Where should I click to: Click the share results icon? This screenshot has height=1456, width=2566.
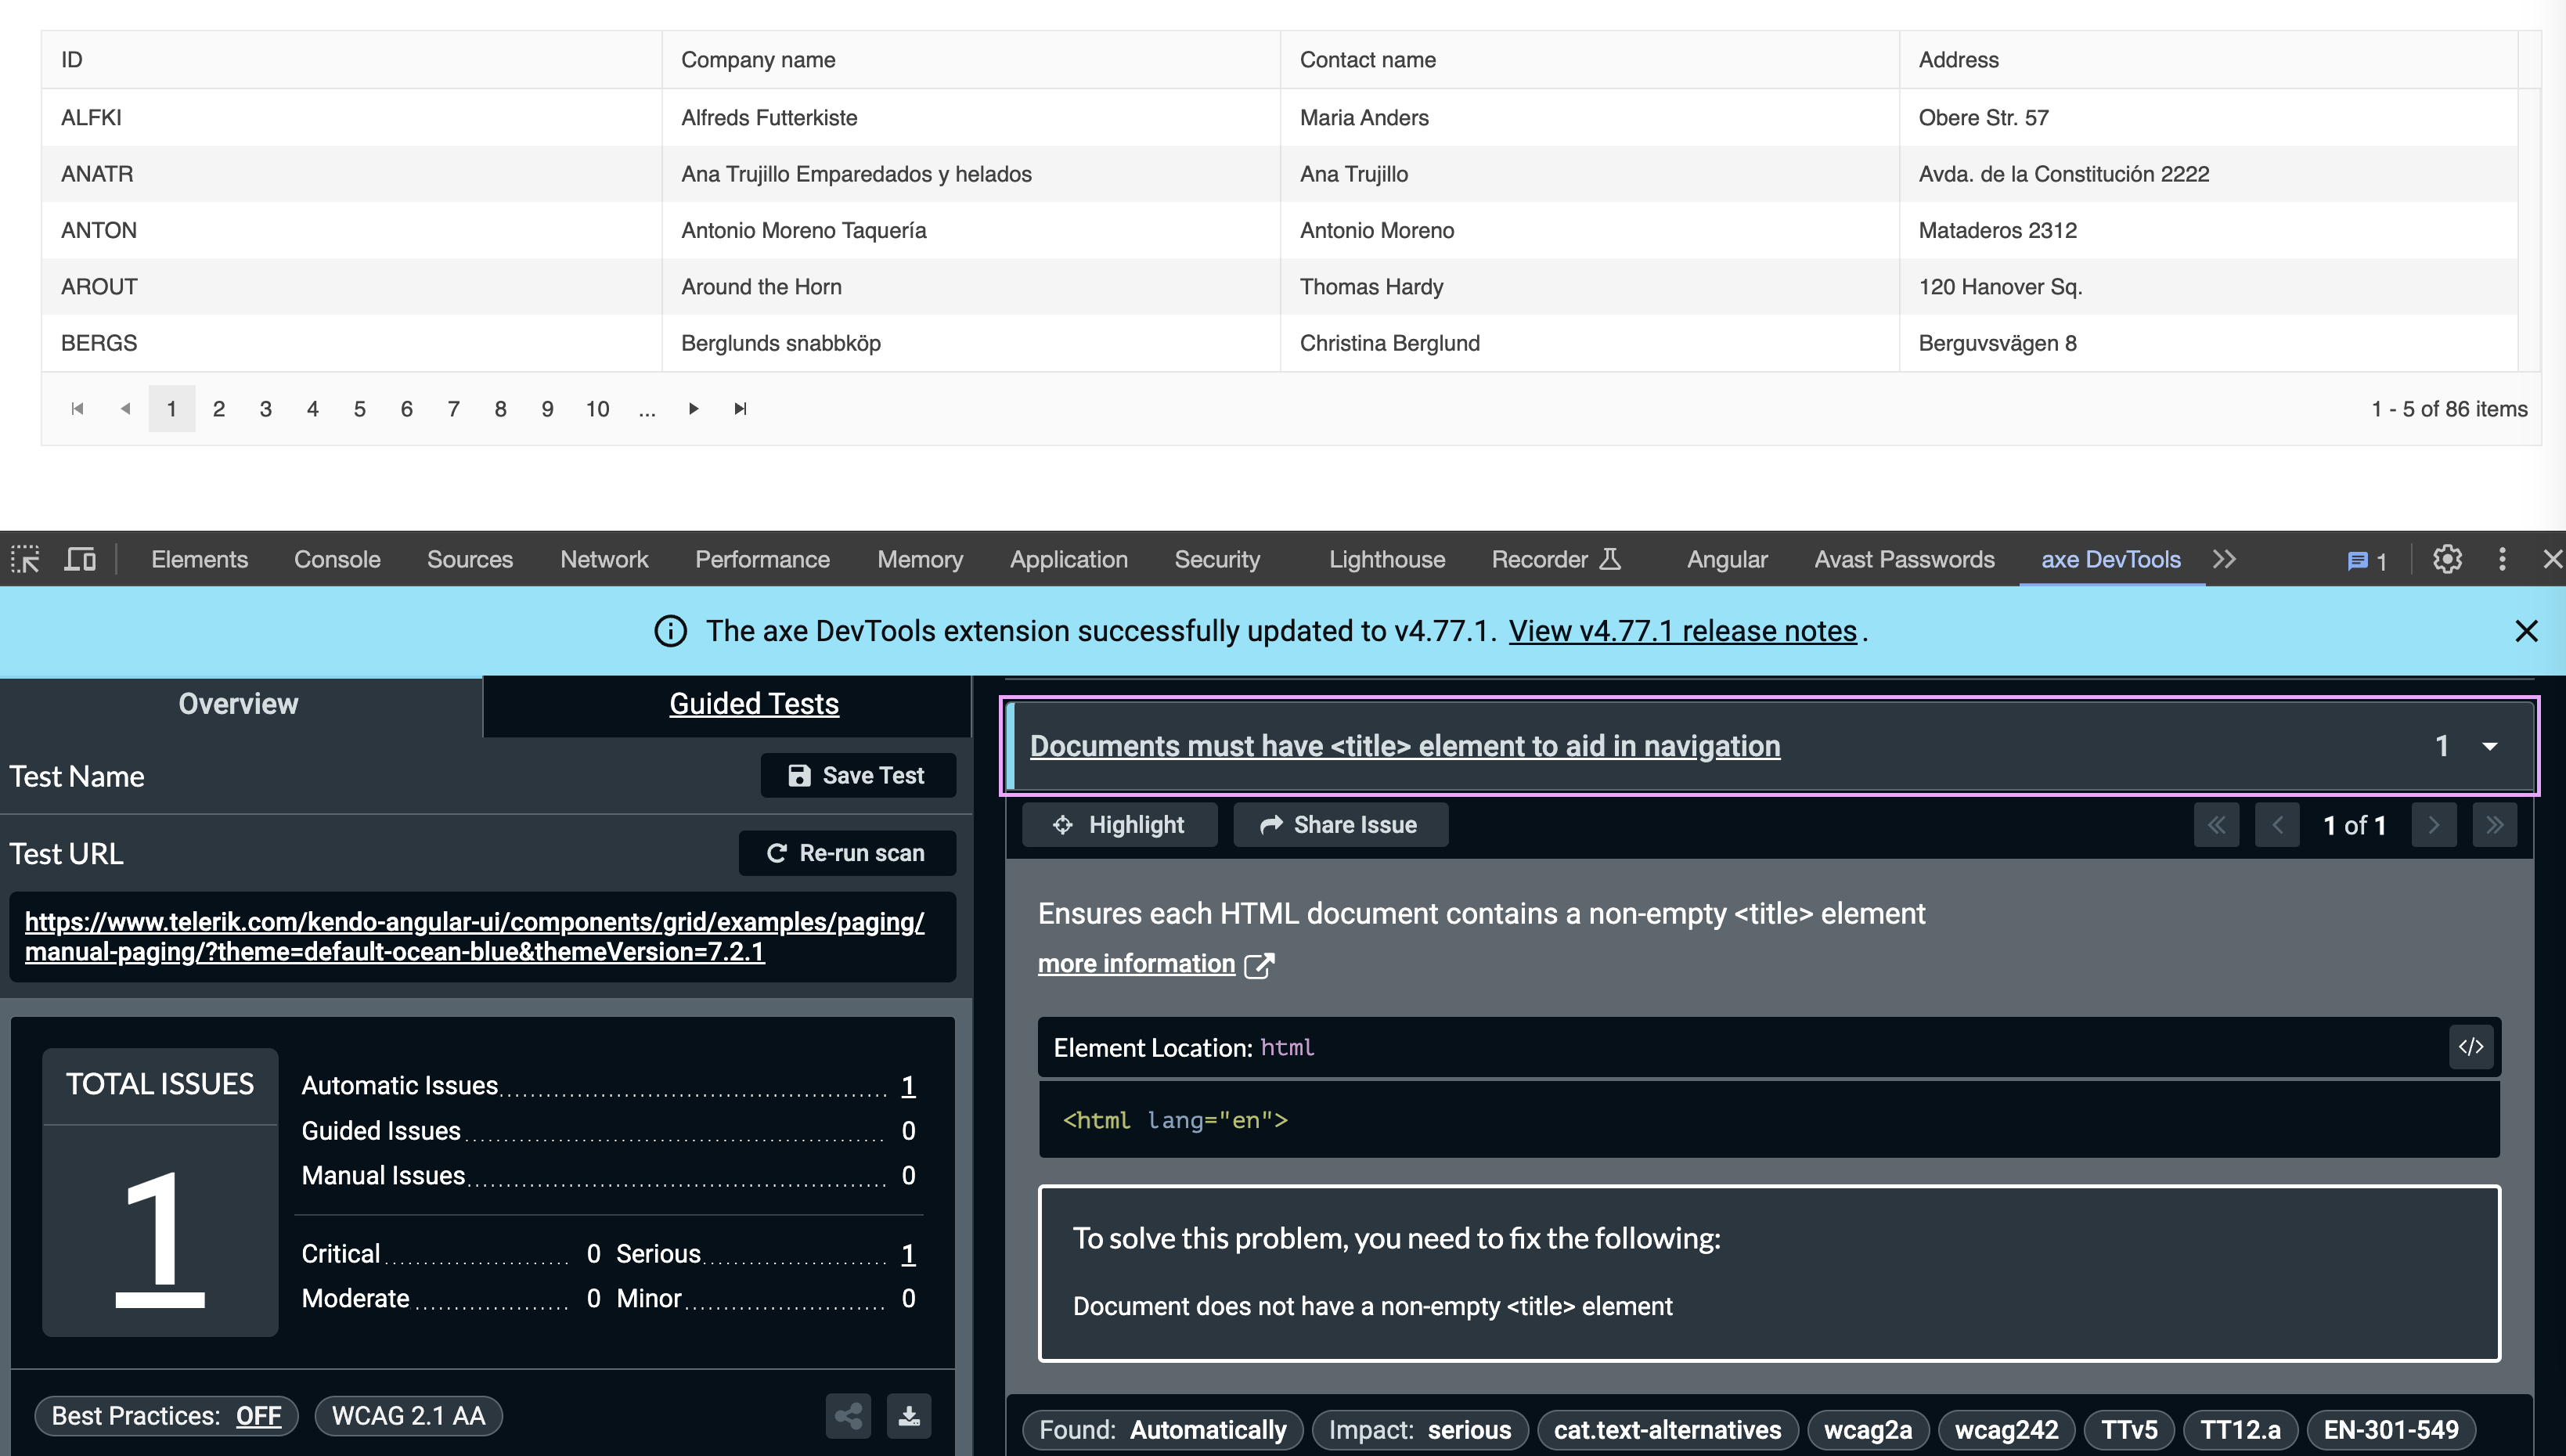point(848,1416)
